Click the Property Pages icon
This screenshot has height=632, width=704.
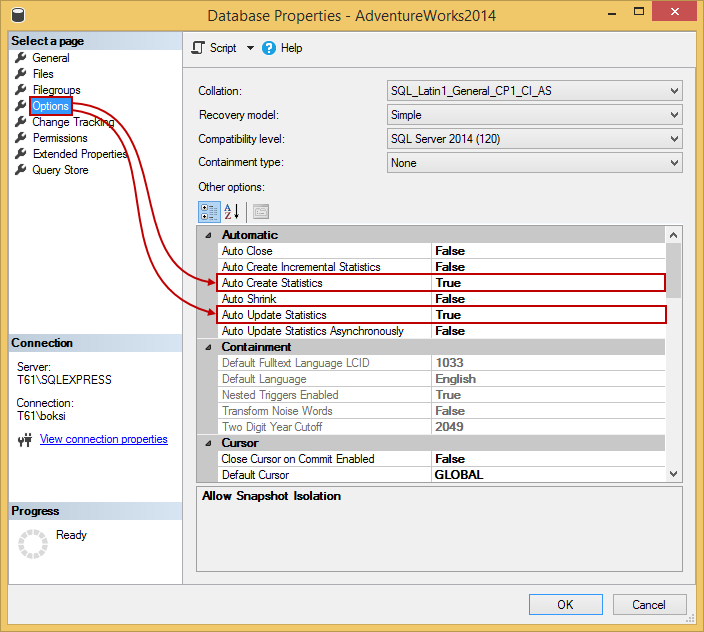point(261,212)
